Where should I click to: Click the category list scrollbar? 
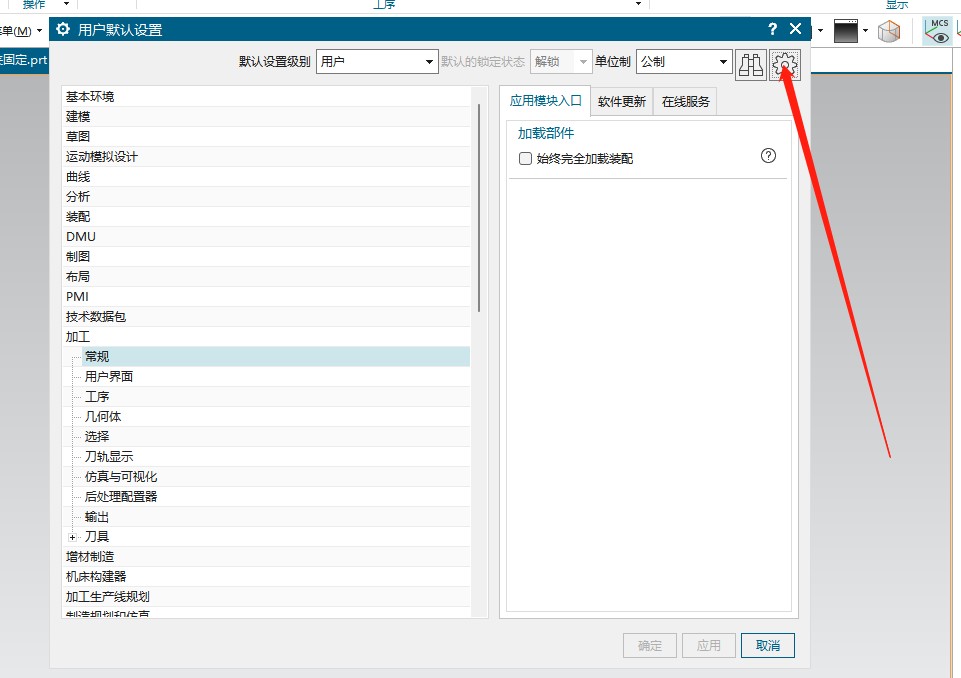click(479, 208)
